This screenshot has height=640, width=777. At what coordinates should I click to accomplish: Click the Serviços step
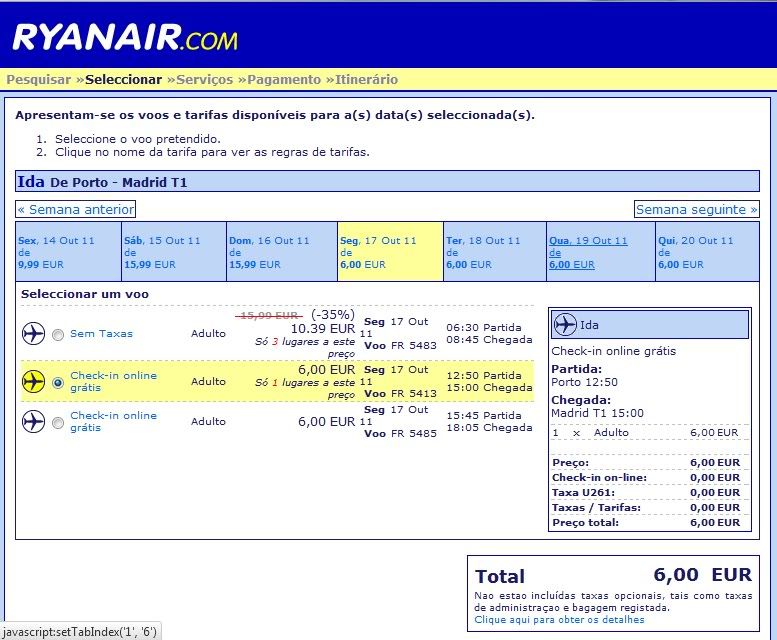pos(204,80)
